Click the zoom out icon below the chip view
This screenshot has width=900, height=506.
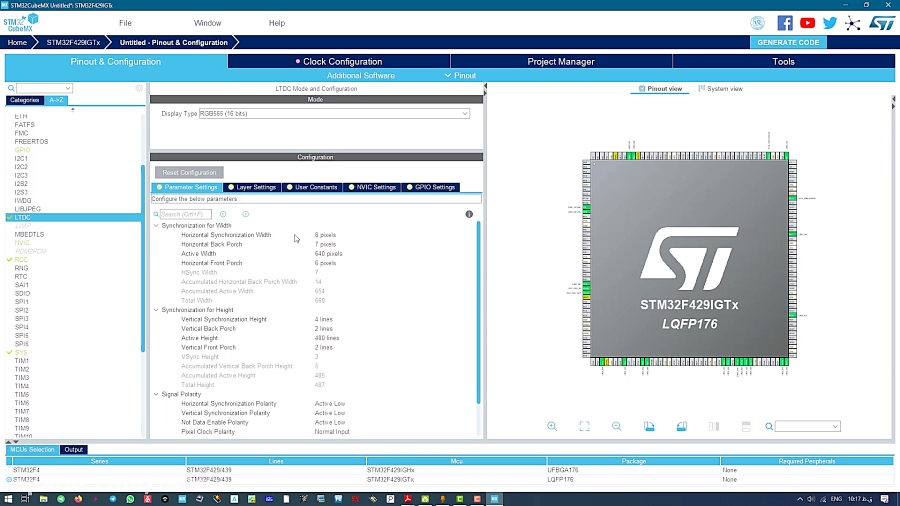pos(617,426)
